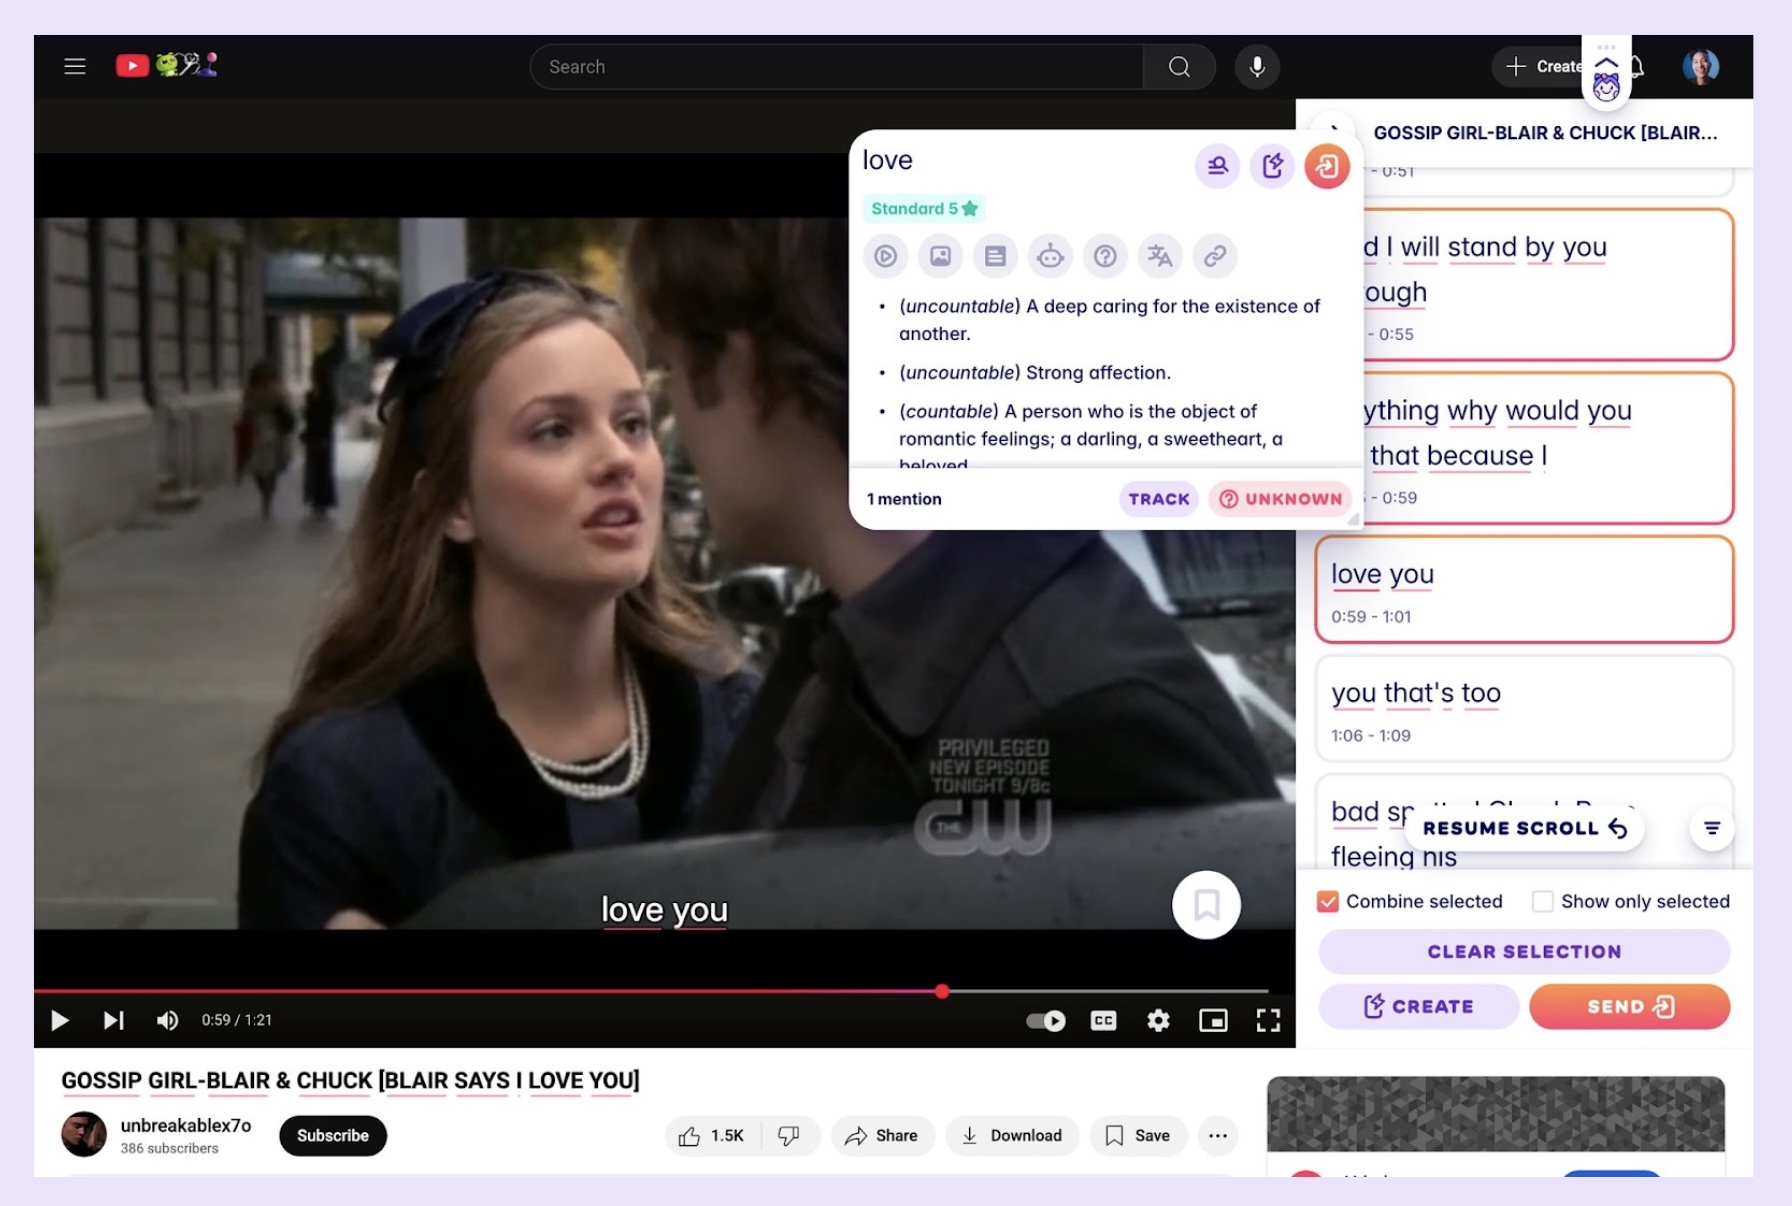Viewport: 1792px width, 1206px height.
Task: Open translation options for love
Action: [x=1160, y=256]
